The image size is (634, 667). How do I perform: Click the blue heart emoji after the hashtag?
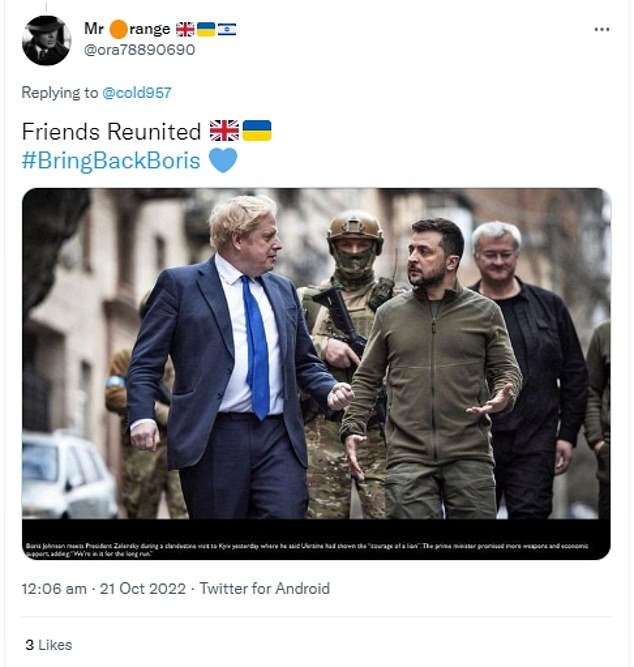click(223, 160)
